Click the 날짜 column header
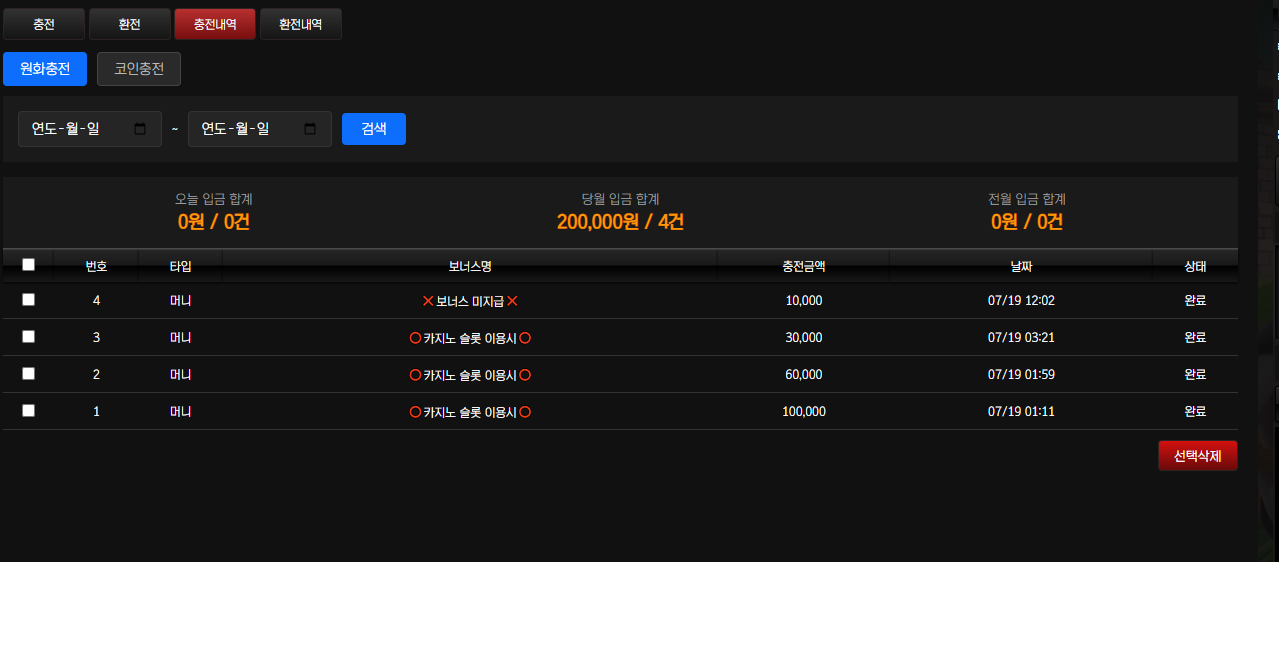Viewport: 1279px width, 648px height. point(1021,266)
